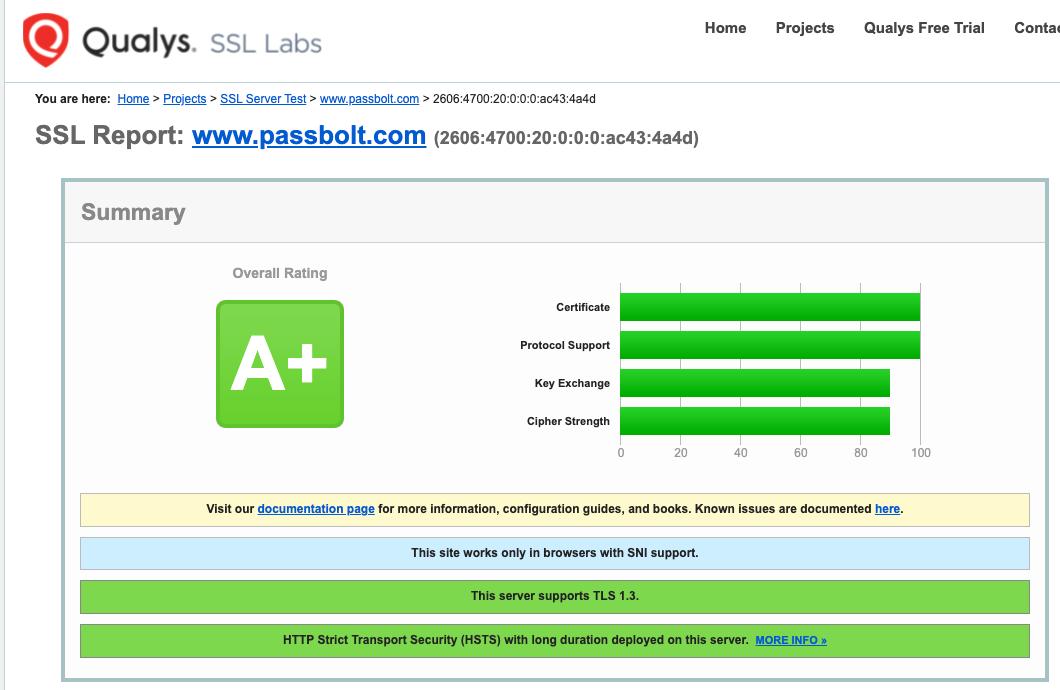Click the HSTS long duration notice text
Viewport: 1060px width, 690px height.
pyautogui.click(x=516, y=640)
